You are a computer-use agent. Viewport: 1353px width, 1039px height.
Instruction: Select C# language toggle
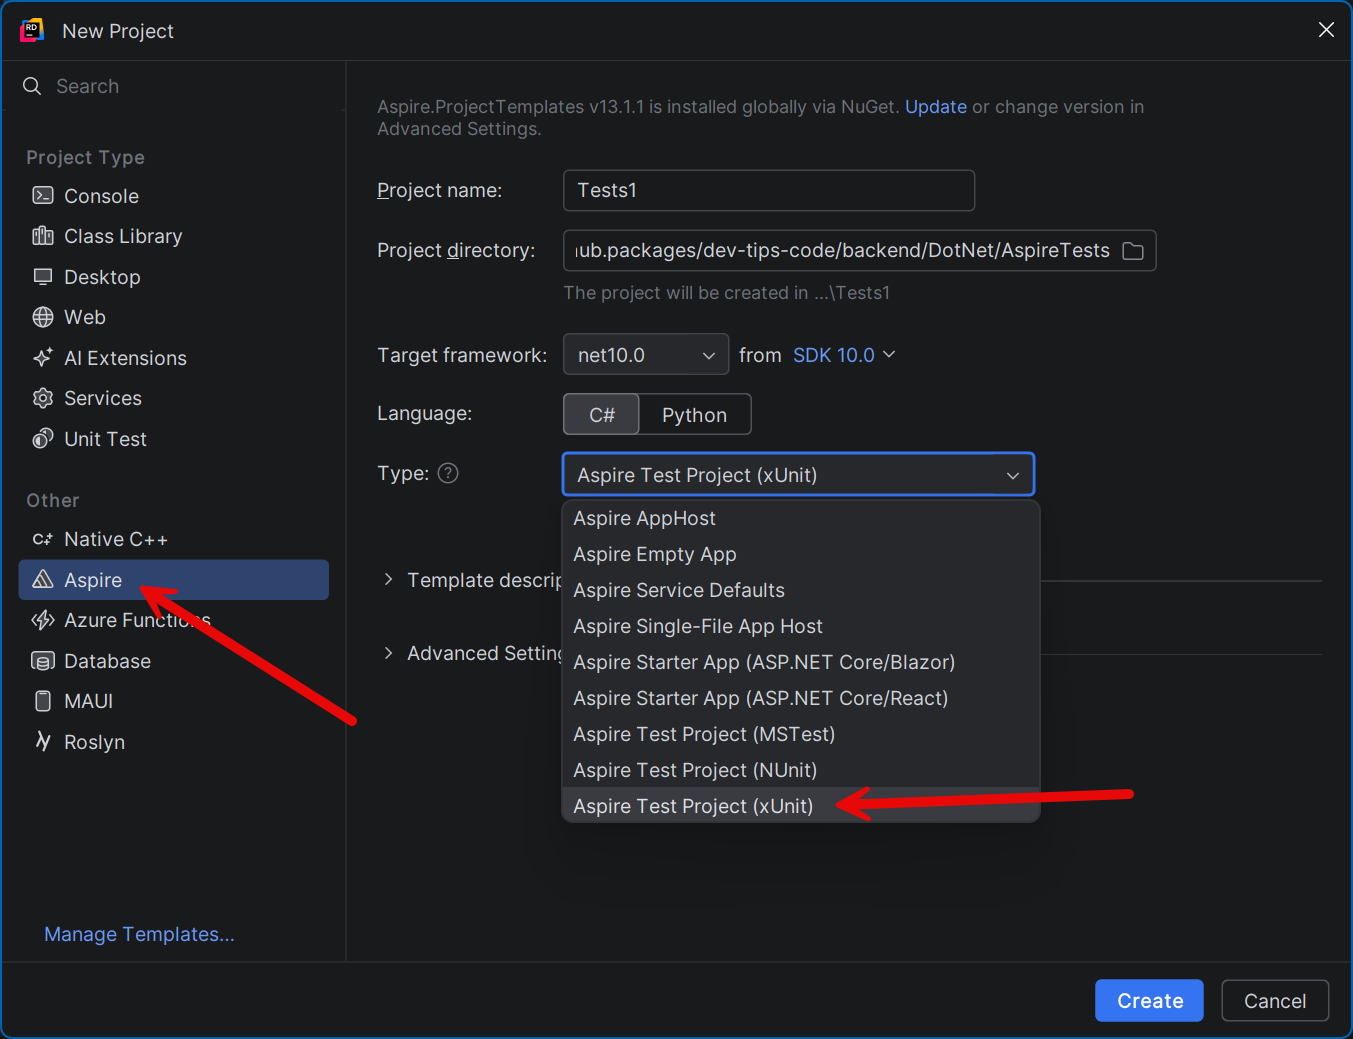point(602,415)
